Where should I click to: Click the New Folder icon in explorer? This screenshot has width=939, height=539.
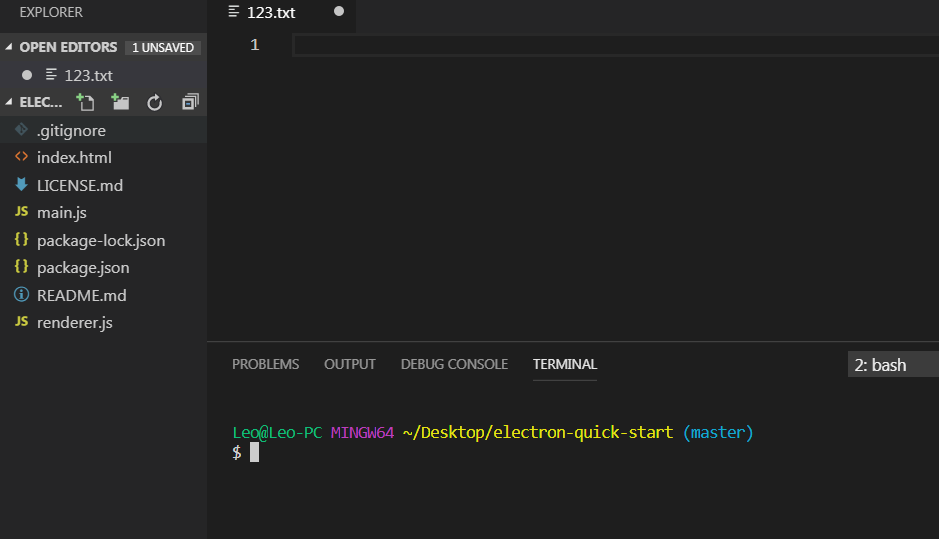(120, 102)
